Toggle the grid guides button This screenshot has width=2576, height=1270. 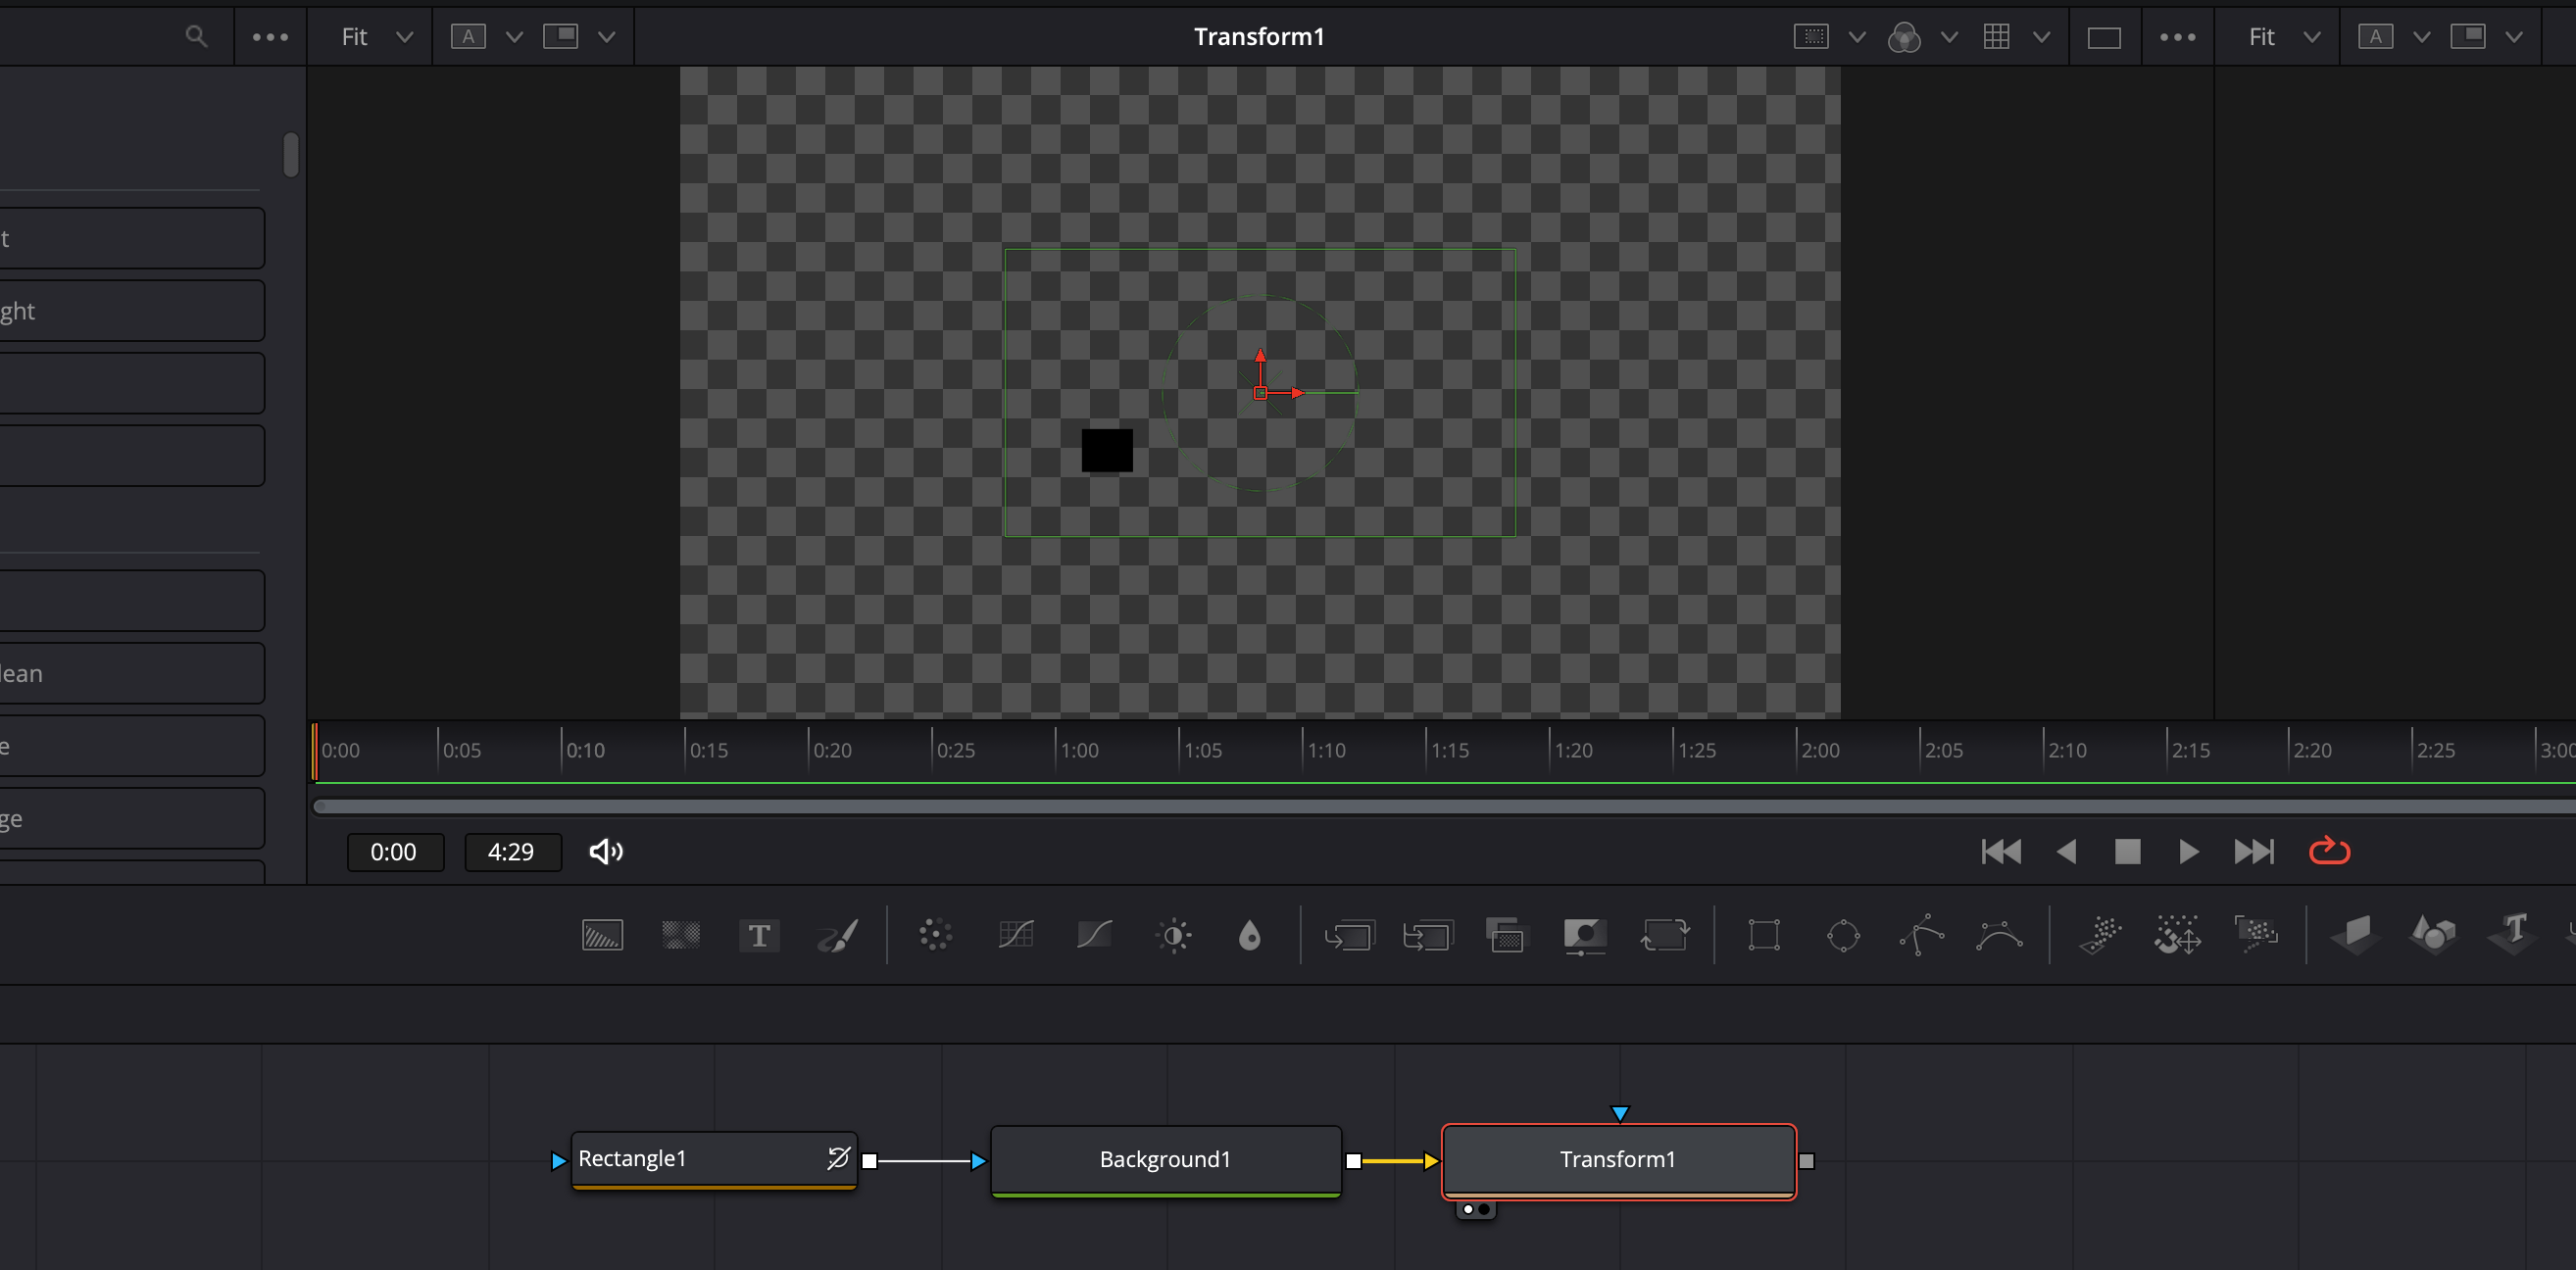click(1997, 37)
